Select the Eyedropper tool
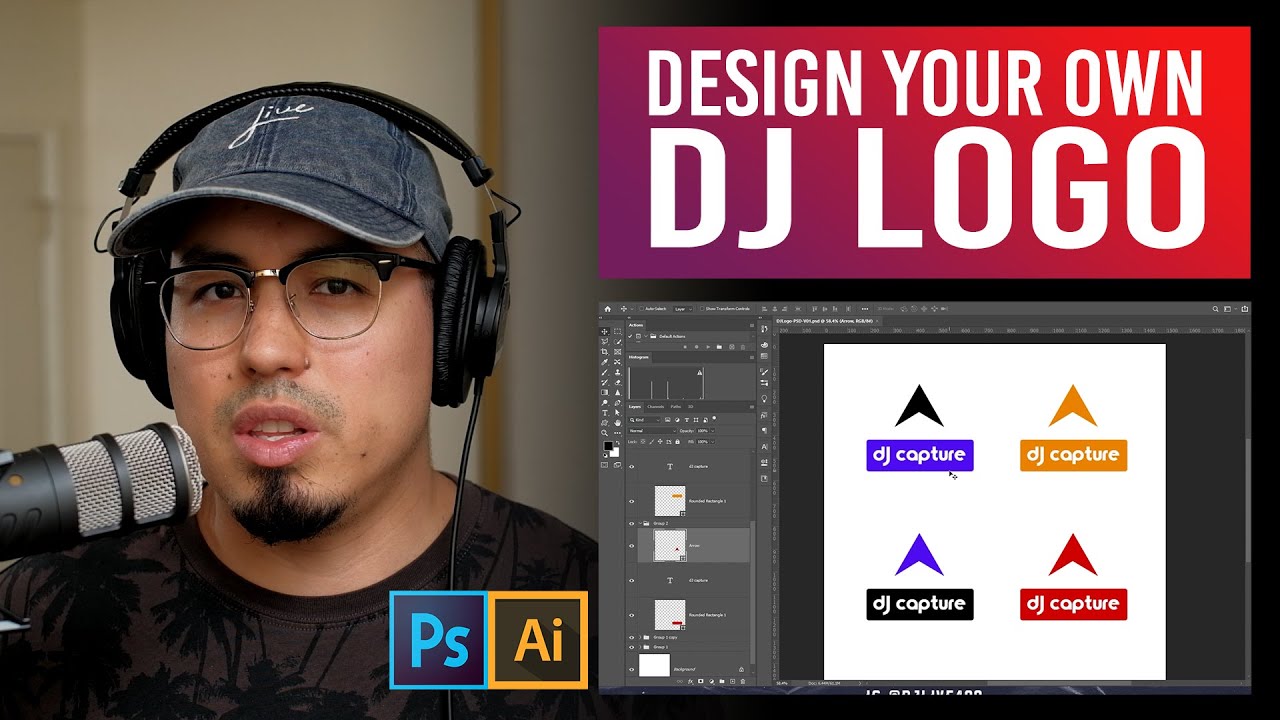 pyautogui.click(x=604, y=362)
